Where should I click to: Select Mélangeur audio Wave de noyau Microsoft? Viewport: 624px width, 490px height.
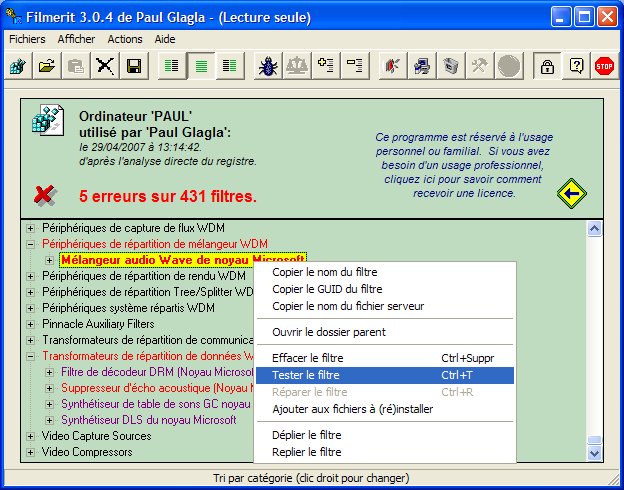click(x=183, y=260)
